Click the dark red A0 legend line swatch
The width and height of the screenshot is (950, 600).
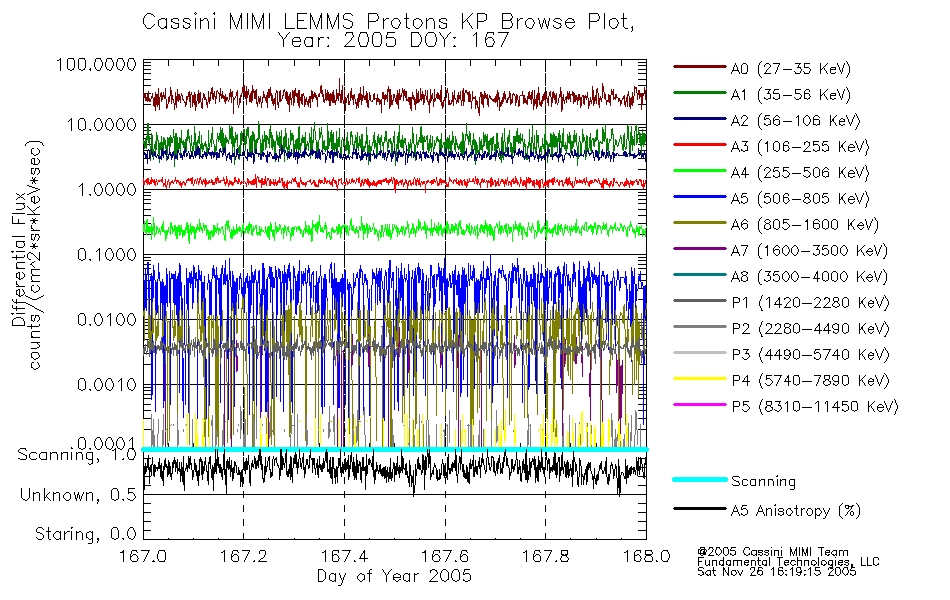(700, 67)
